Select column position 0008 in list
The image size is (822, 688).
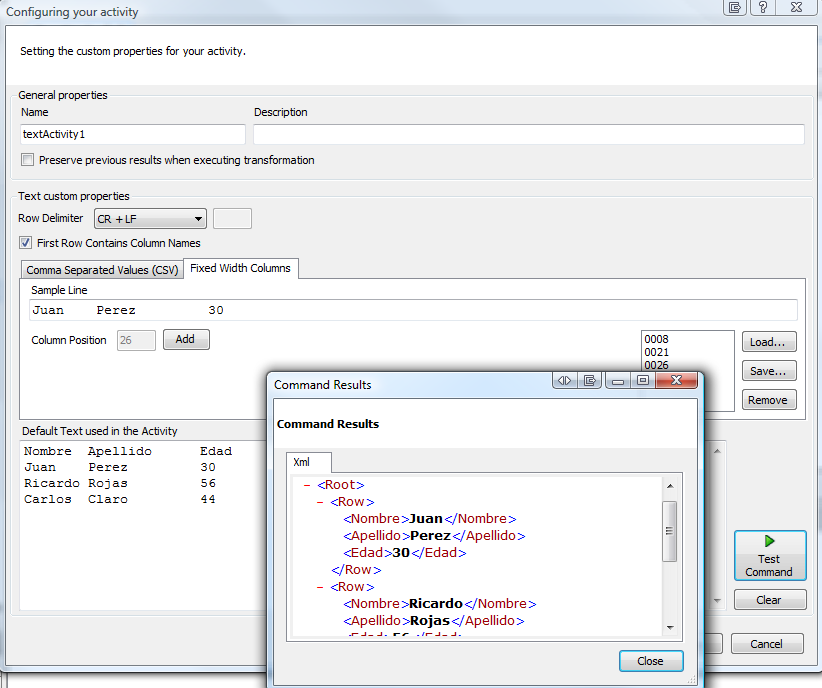[656, 339]
